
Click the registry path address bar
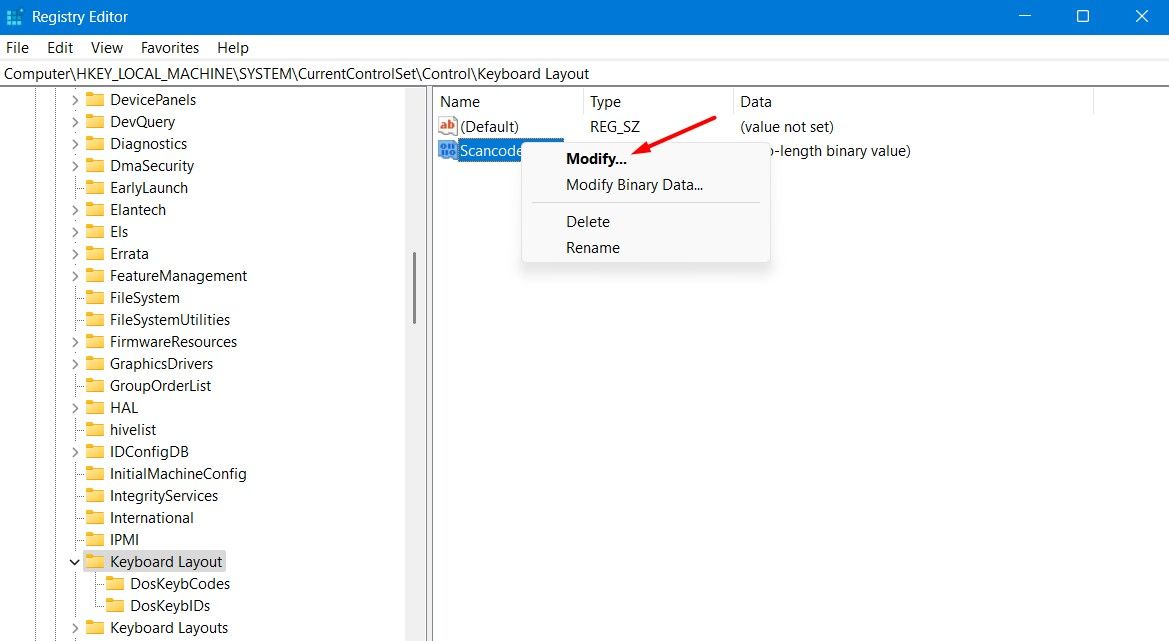tap(584, 74)
